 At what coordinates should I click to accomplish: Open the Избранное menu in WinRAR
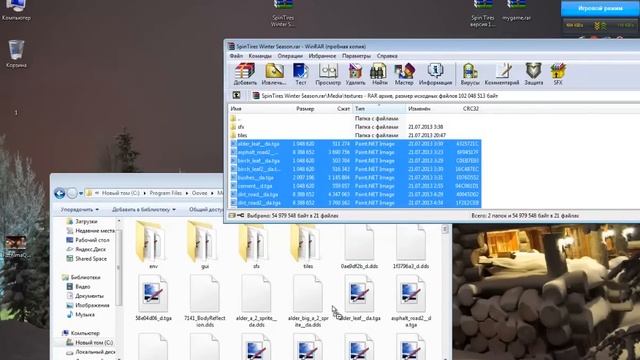(322, 56)
